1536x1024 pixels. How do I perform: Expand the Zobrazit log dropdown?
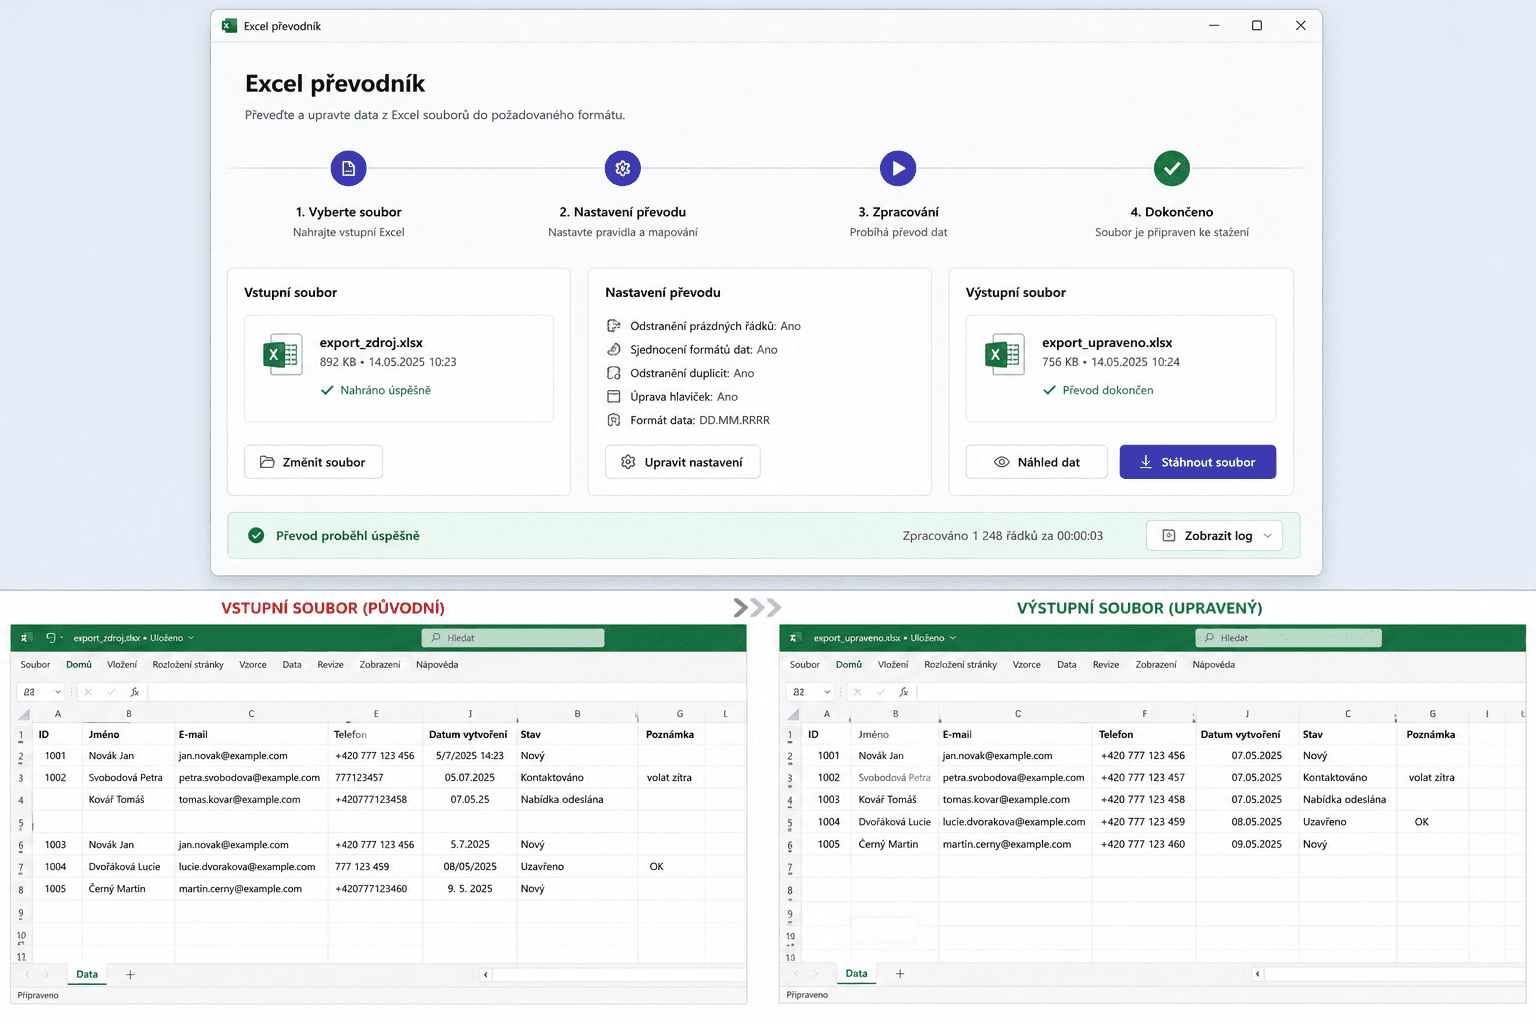[x=1214, y=536]
